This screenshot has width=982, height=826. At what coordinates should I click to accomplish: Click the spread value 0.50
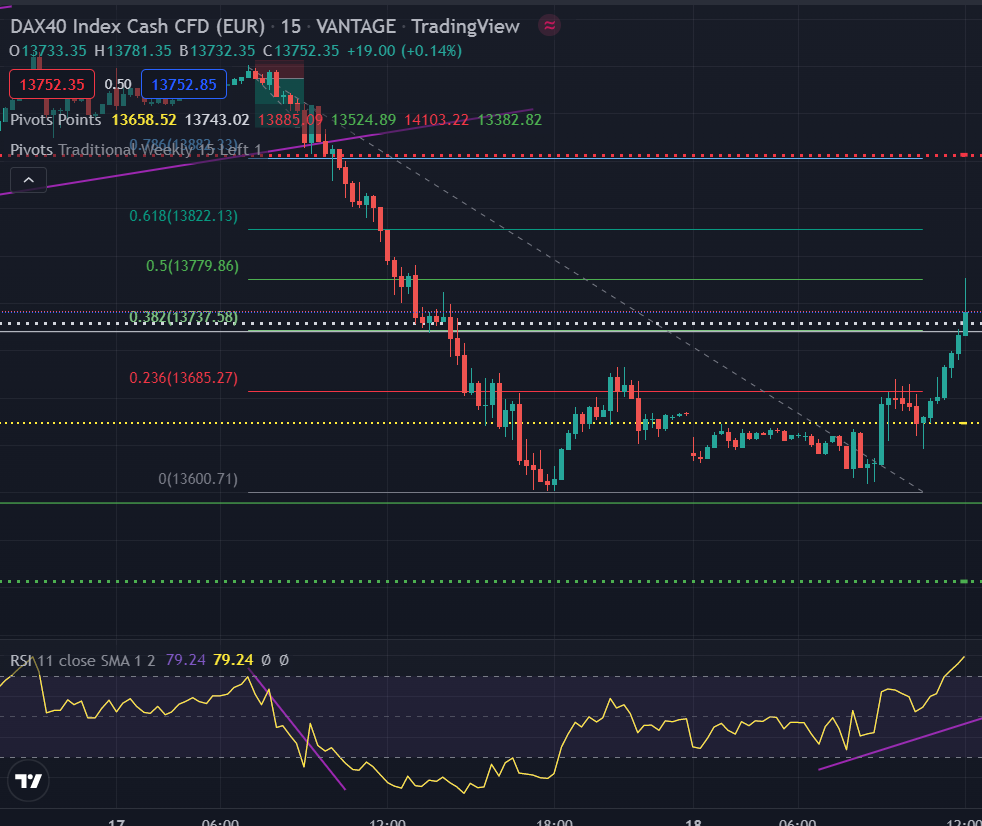pyautogui.click(x=118, y=85)
